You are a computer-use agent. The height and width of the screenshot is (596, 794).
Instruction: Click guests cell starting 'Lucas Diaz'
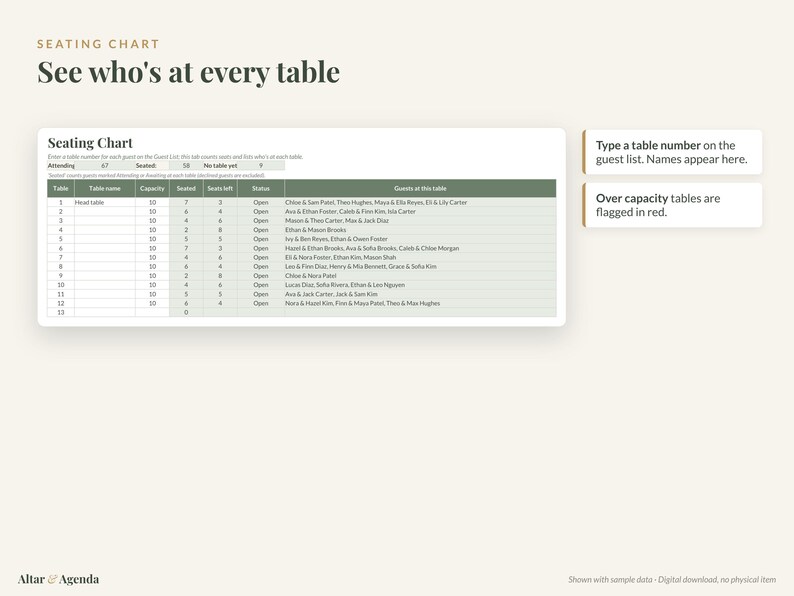[420, 285]
